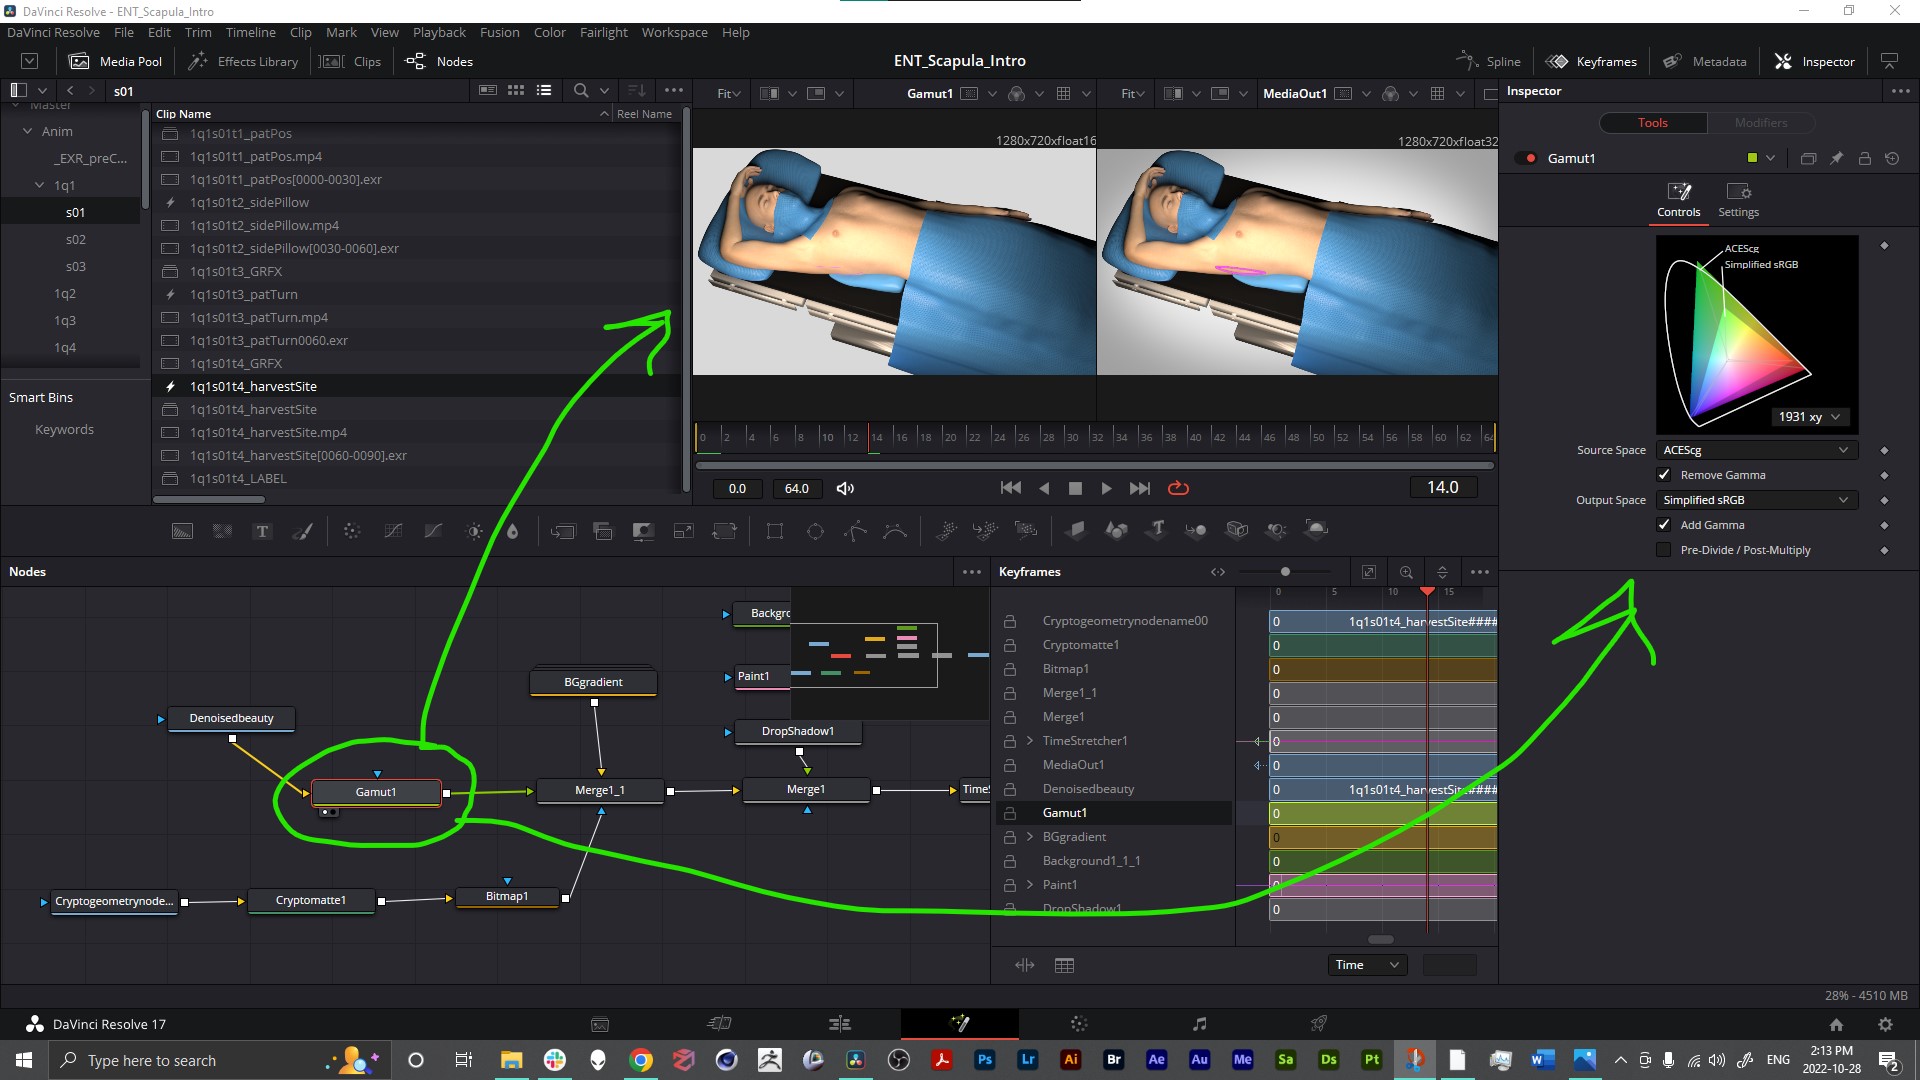Toggle the Media Pool panel

tap(115, 61)
